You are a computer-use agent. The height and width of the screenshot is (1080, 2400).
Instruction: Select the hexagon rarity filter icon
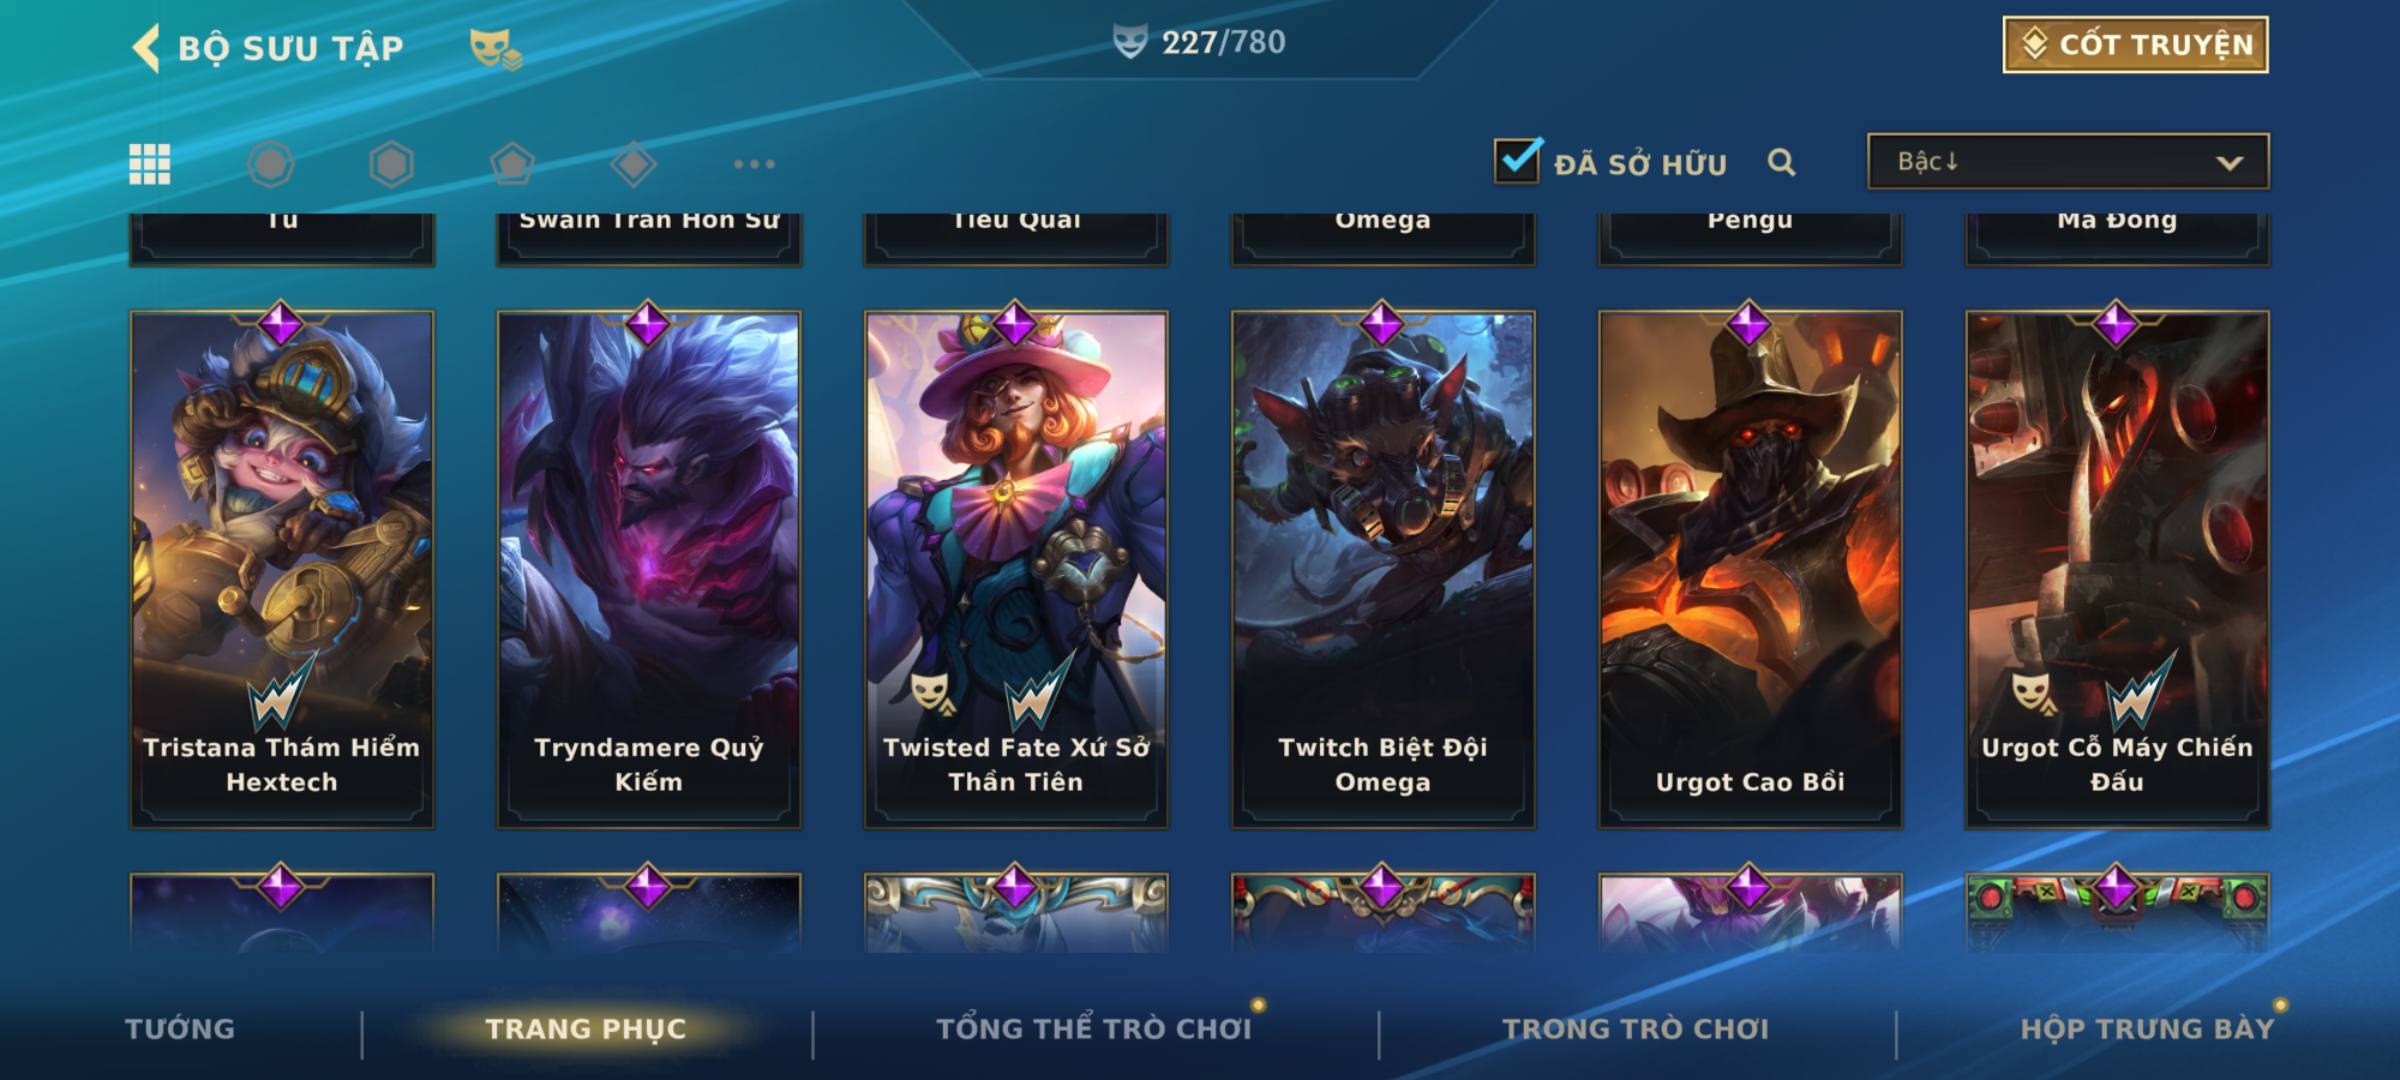[391, 164]
